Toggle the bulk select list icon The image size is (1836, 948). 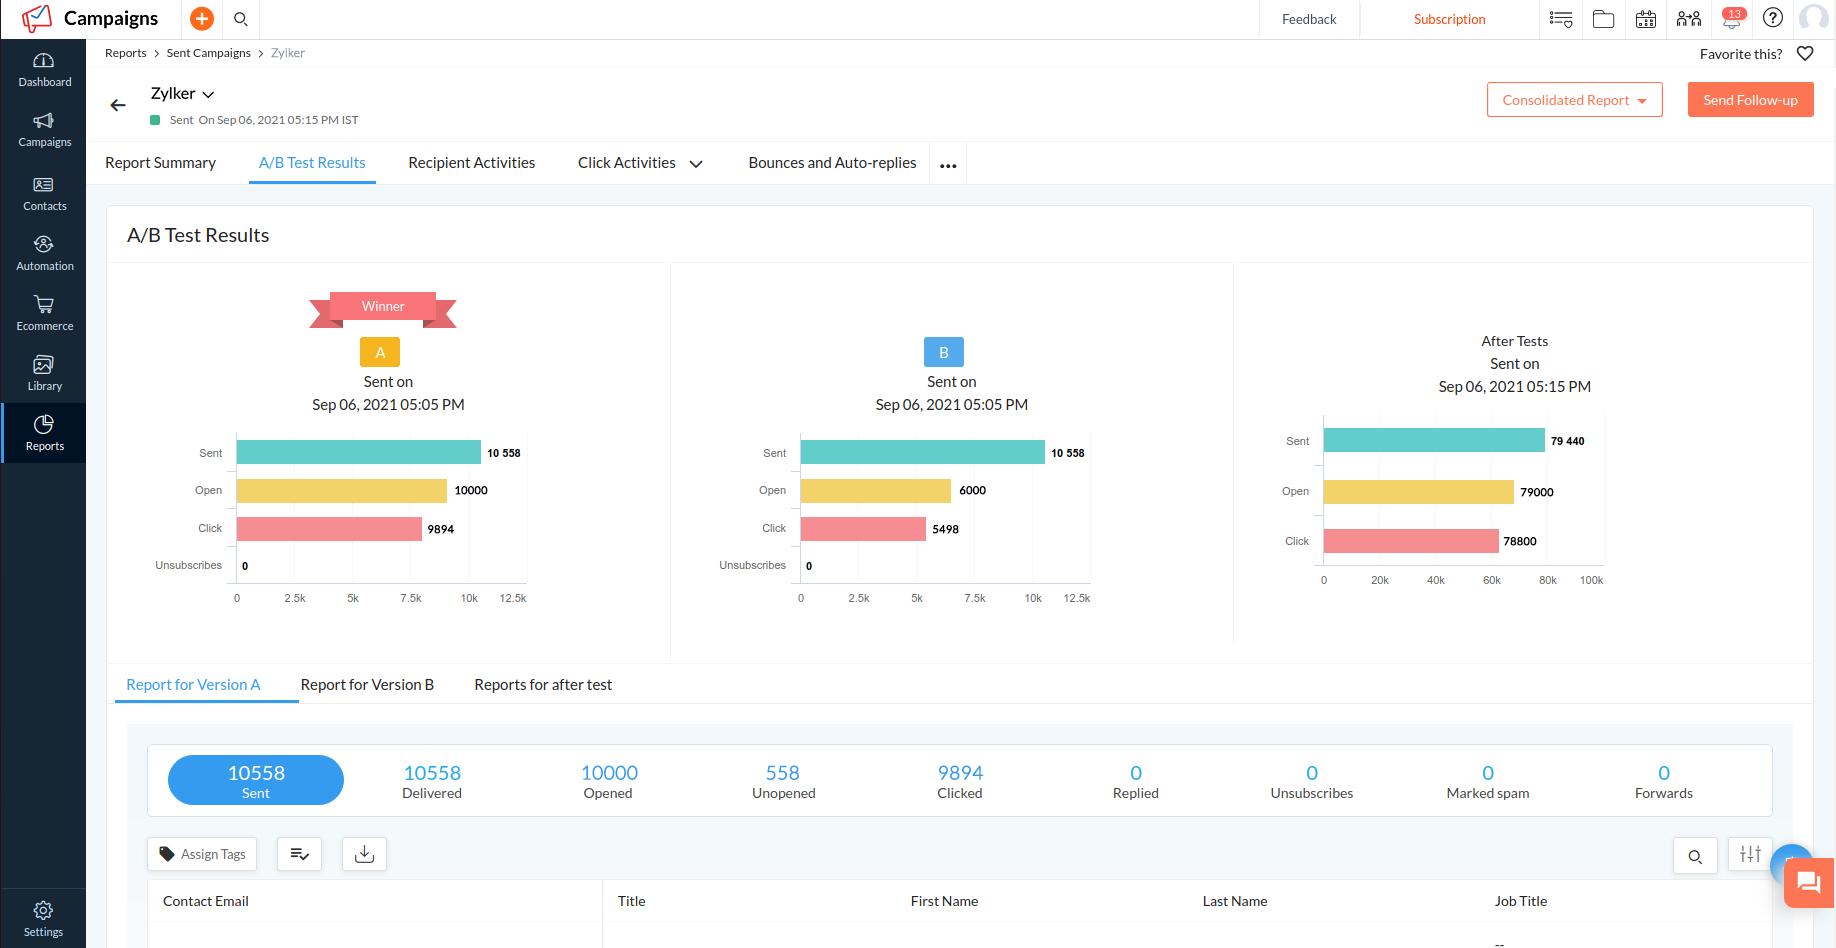pyautogui.click(x=299, y=854)
